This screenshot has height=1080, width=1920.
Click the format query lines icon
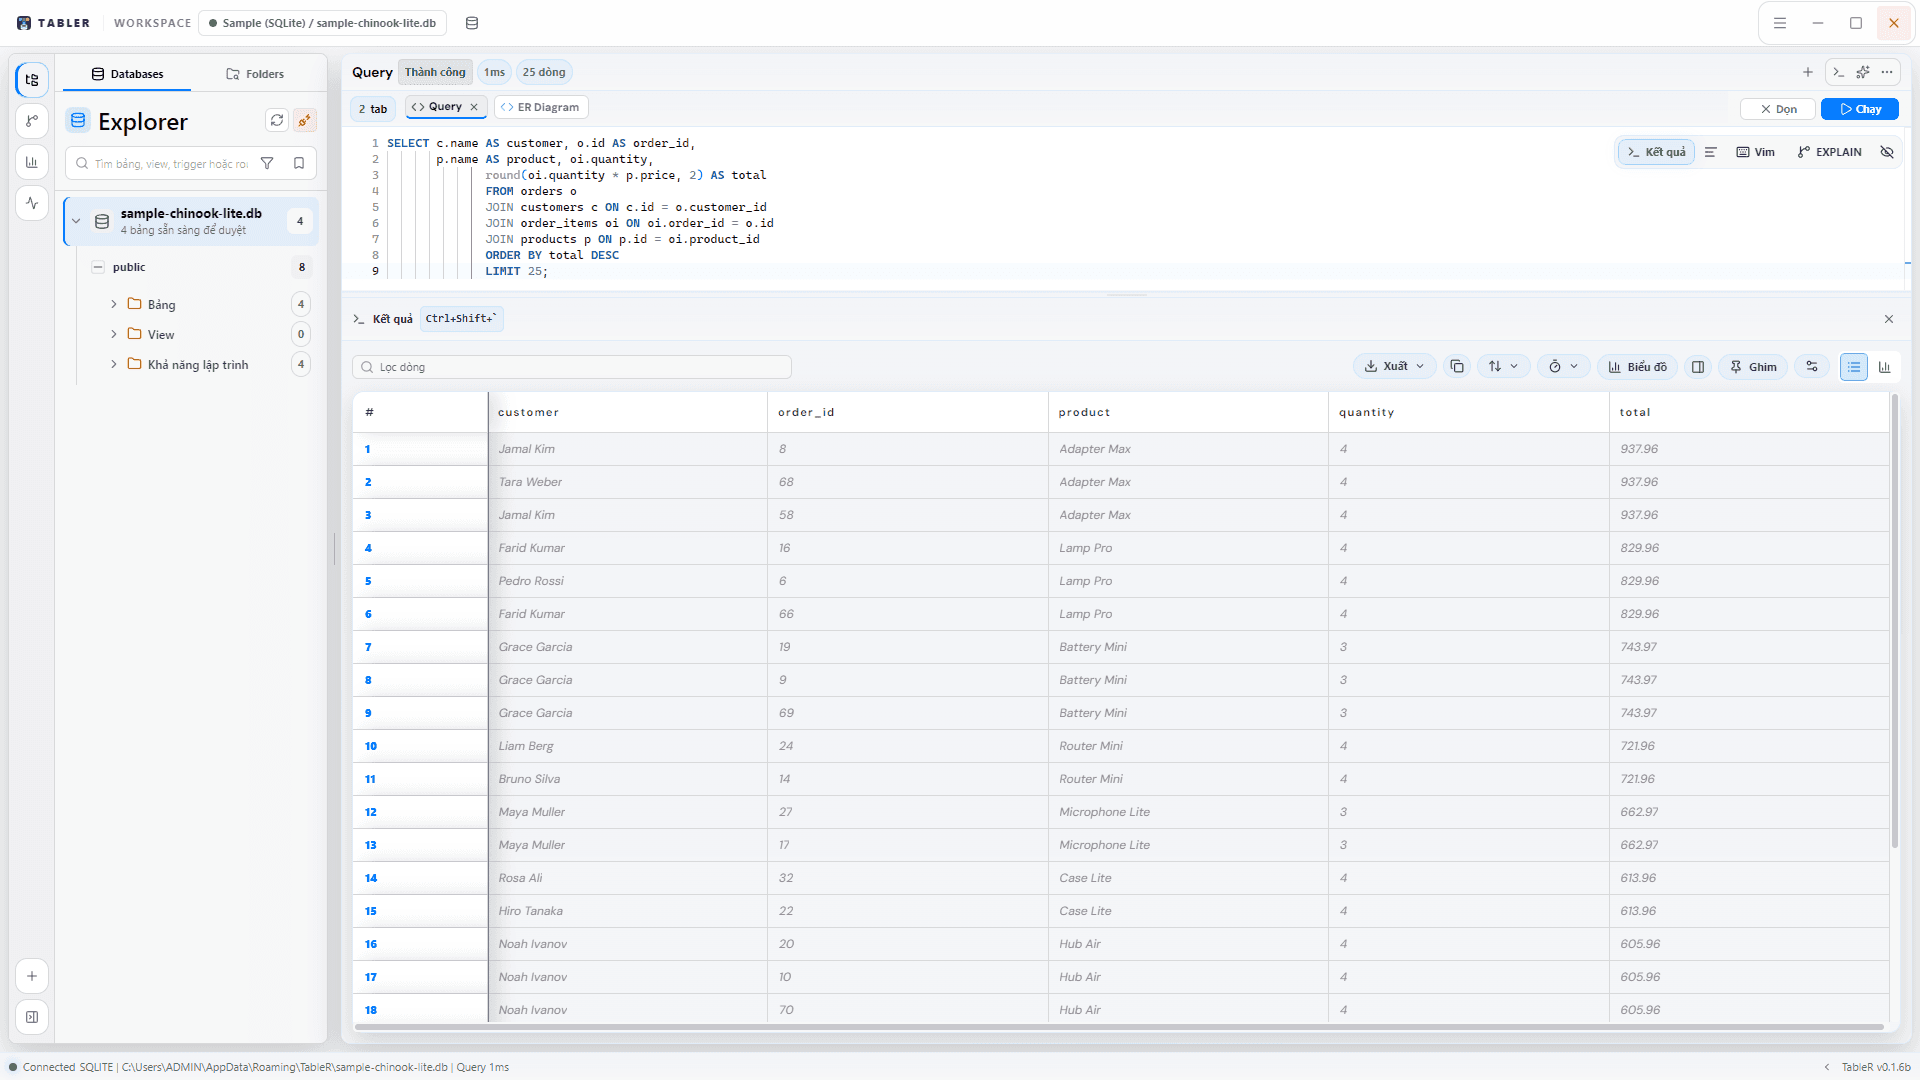(1711, 152)
